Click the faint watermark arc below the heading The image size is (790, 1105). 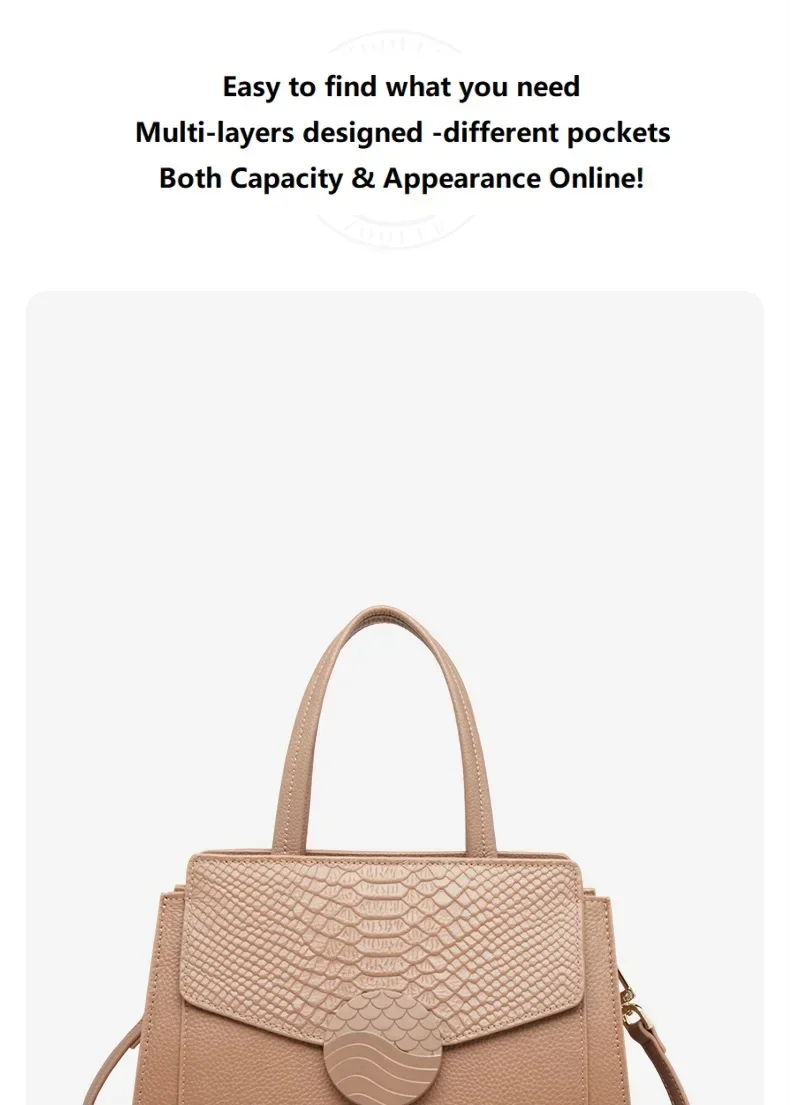click(395, 230)
